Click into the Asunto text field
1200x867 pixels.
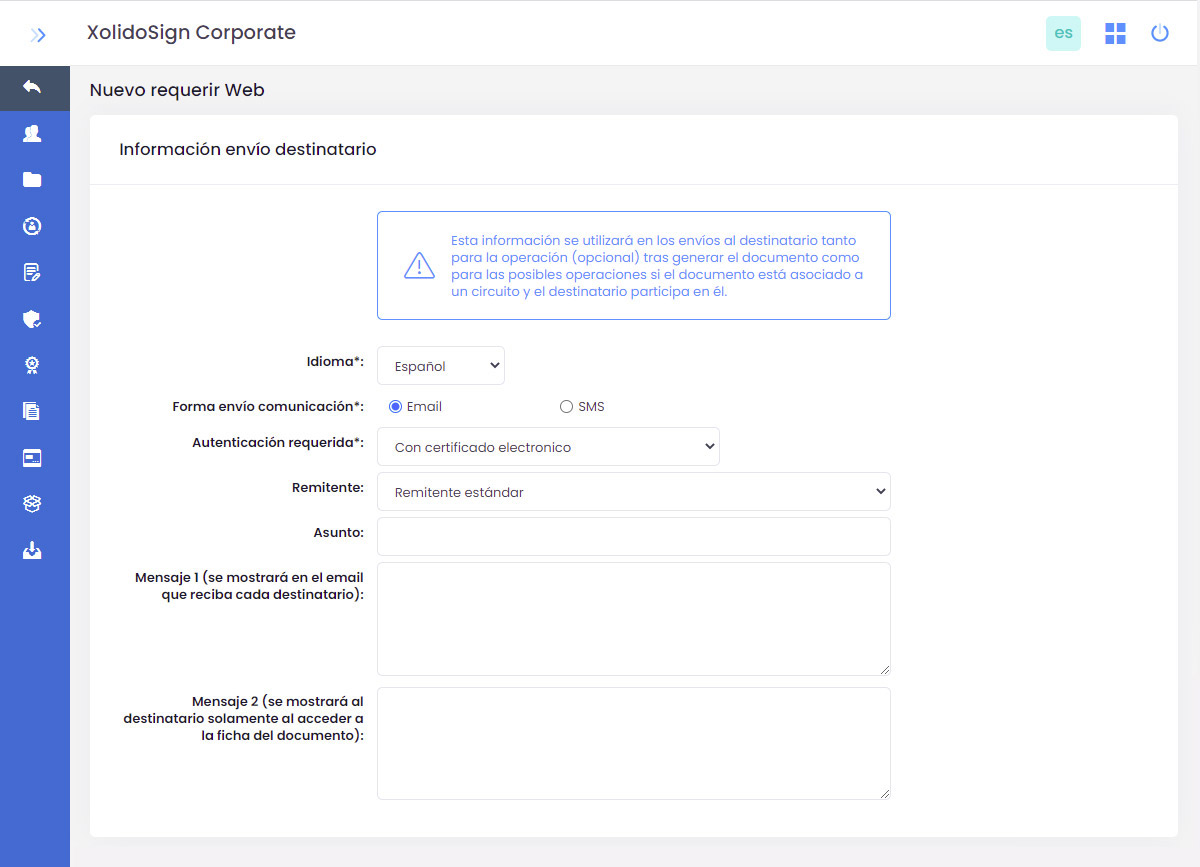point(633,536)
